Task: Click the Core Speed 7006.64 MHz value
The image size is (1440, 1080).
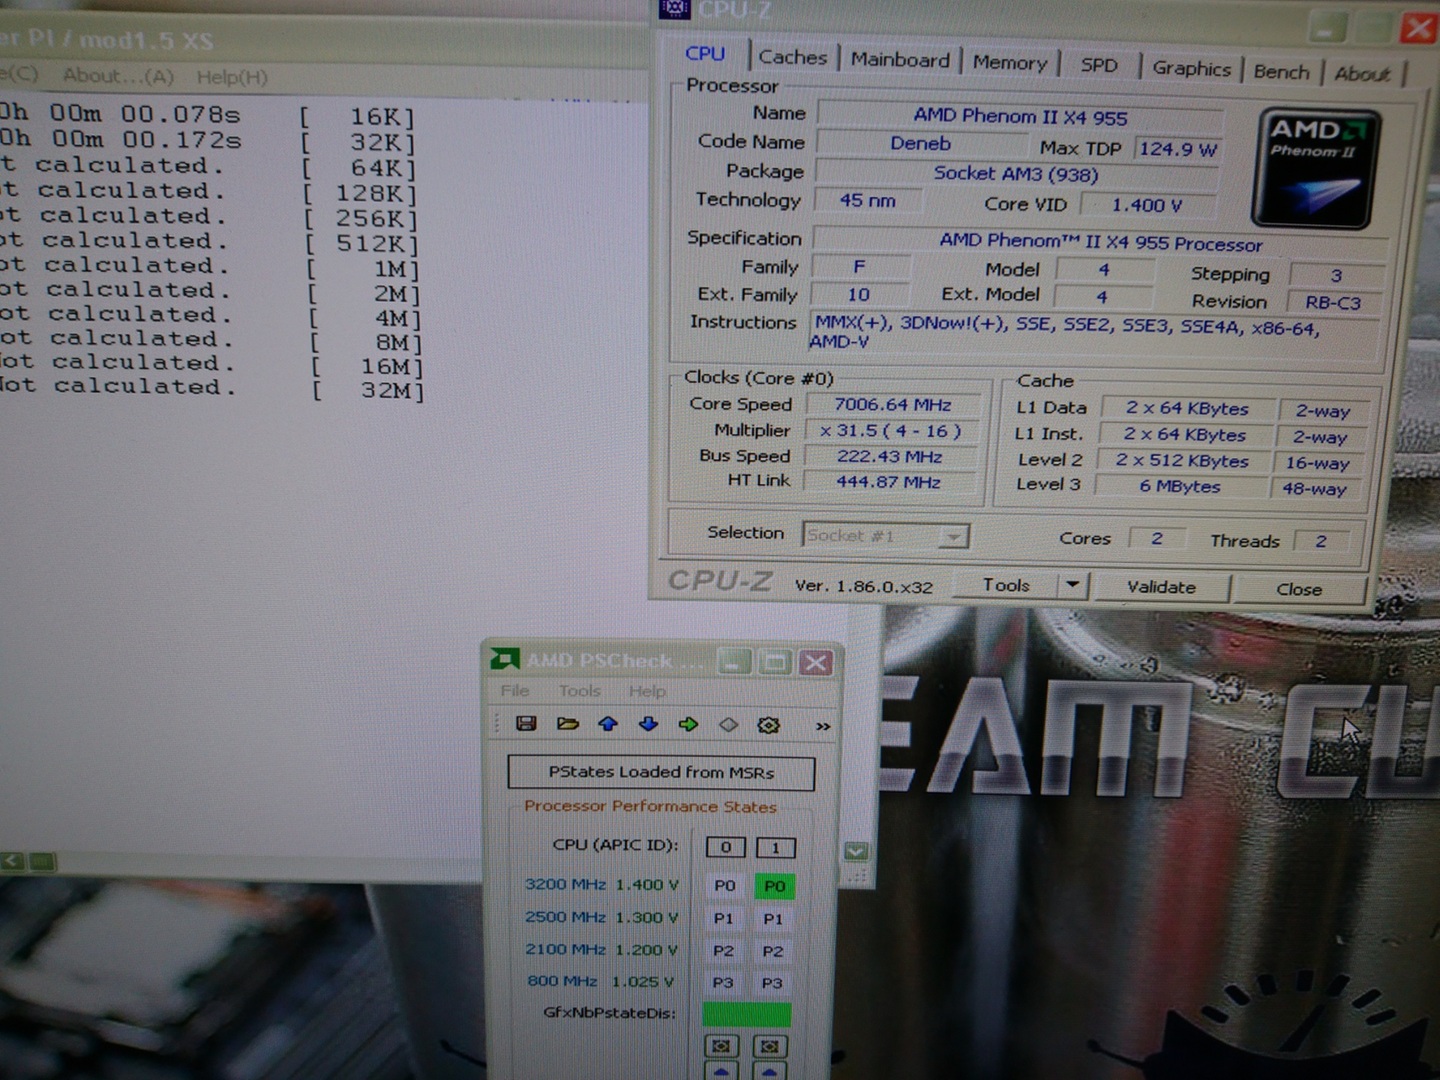Action: (x=893, y=405)
